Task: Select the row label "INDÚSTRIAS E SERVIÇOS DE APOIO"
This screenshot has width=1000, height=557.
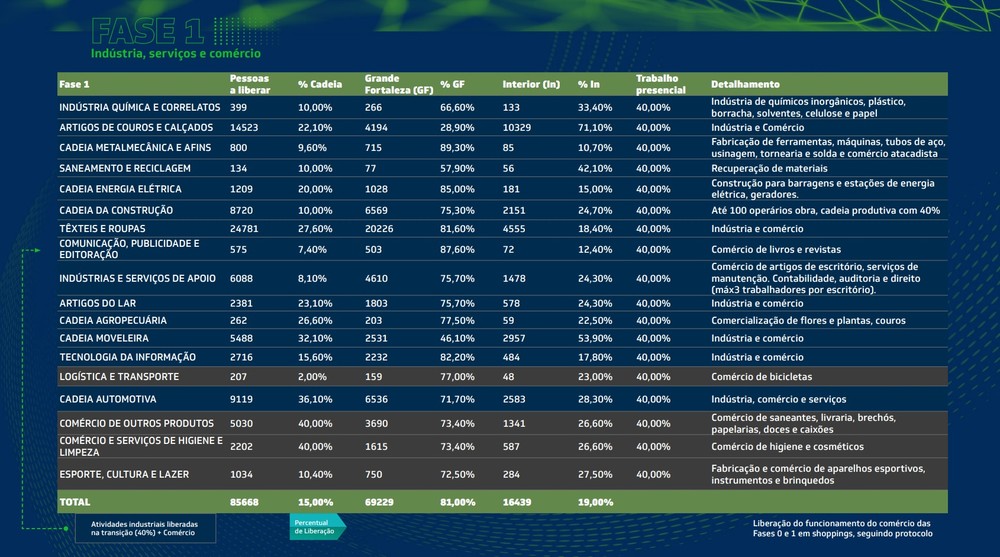Action: point(137,278)
